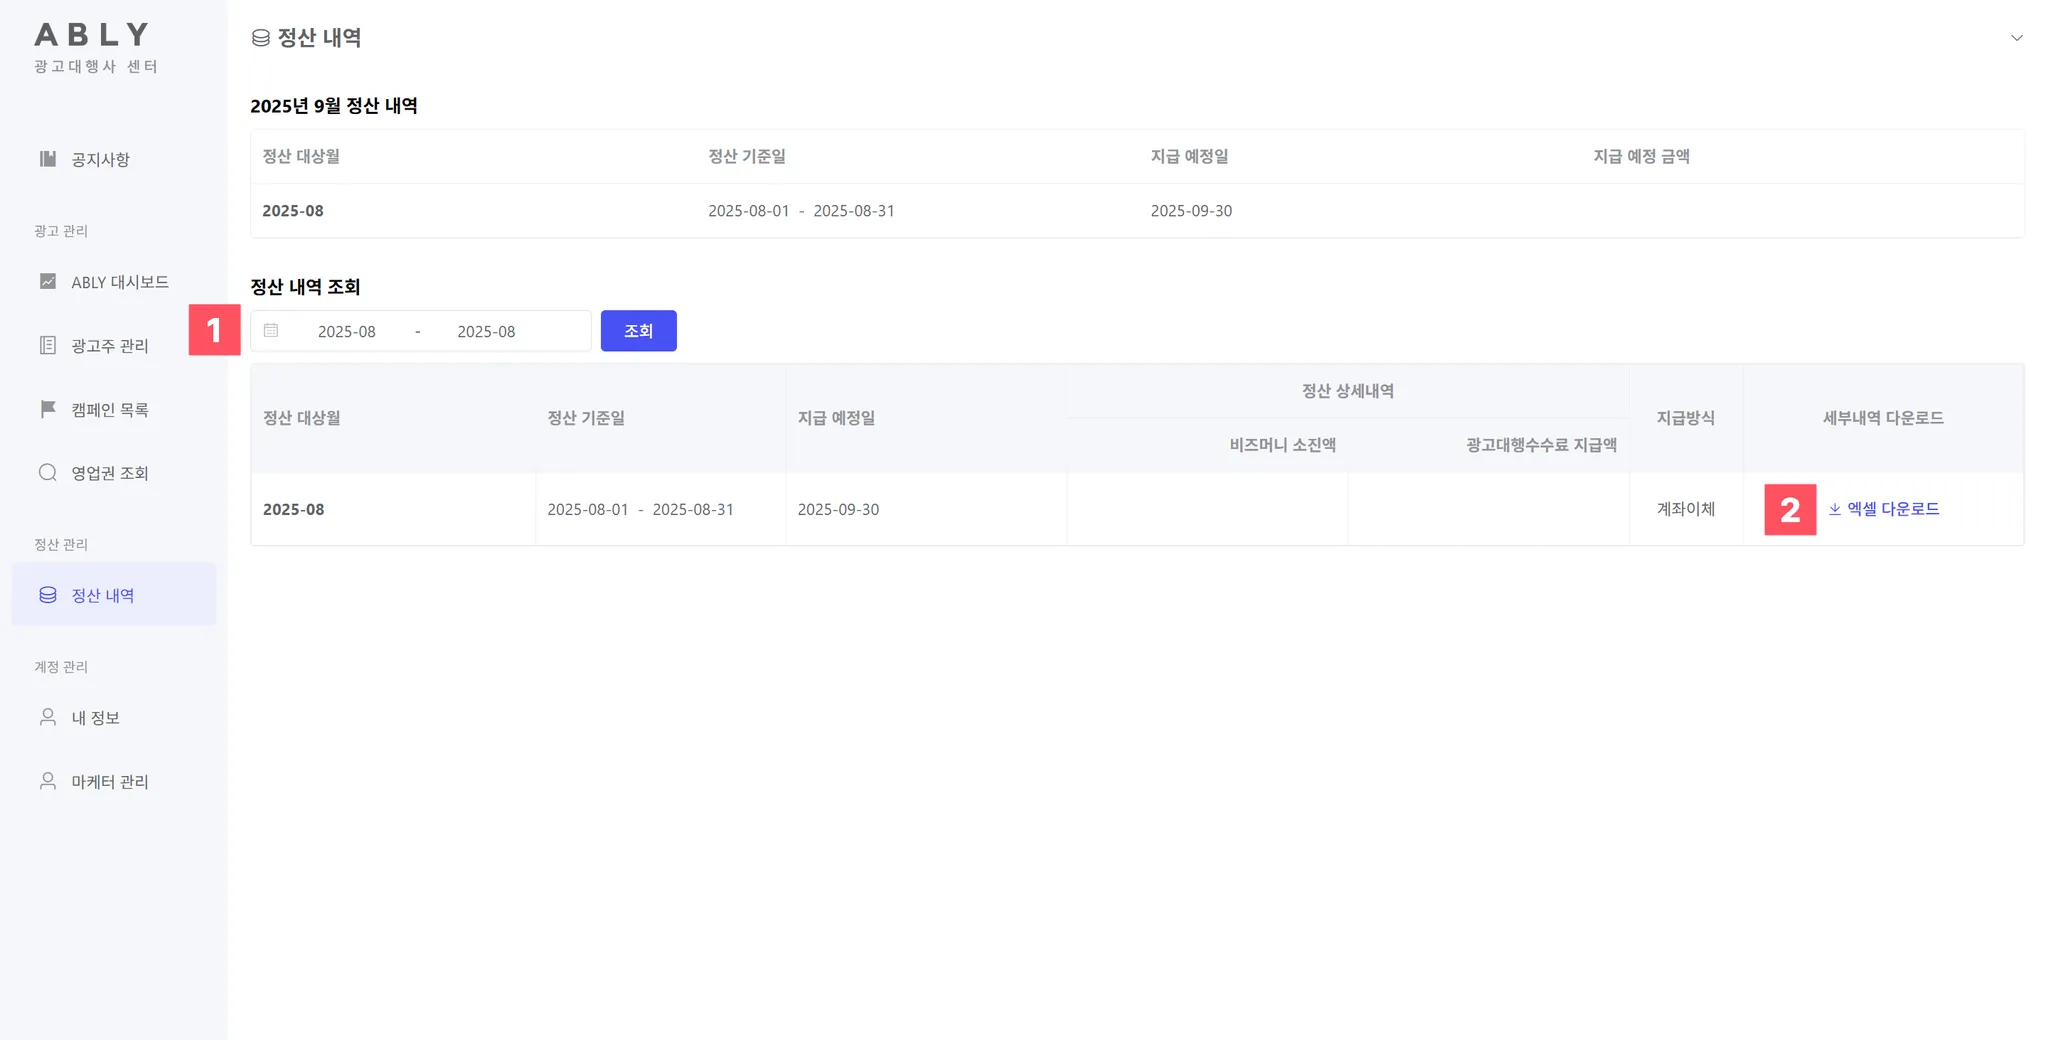Open the start month picker showing 2025-08

[x=346, y=331]
